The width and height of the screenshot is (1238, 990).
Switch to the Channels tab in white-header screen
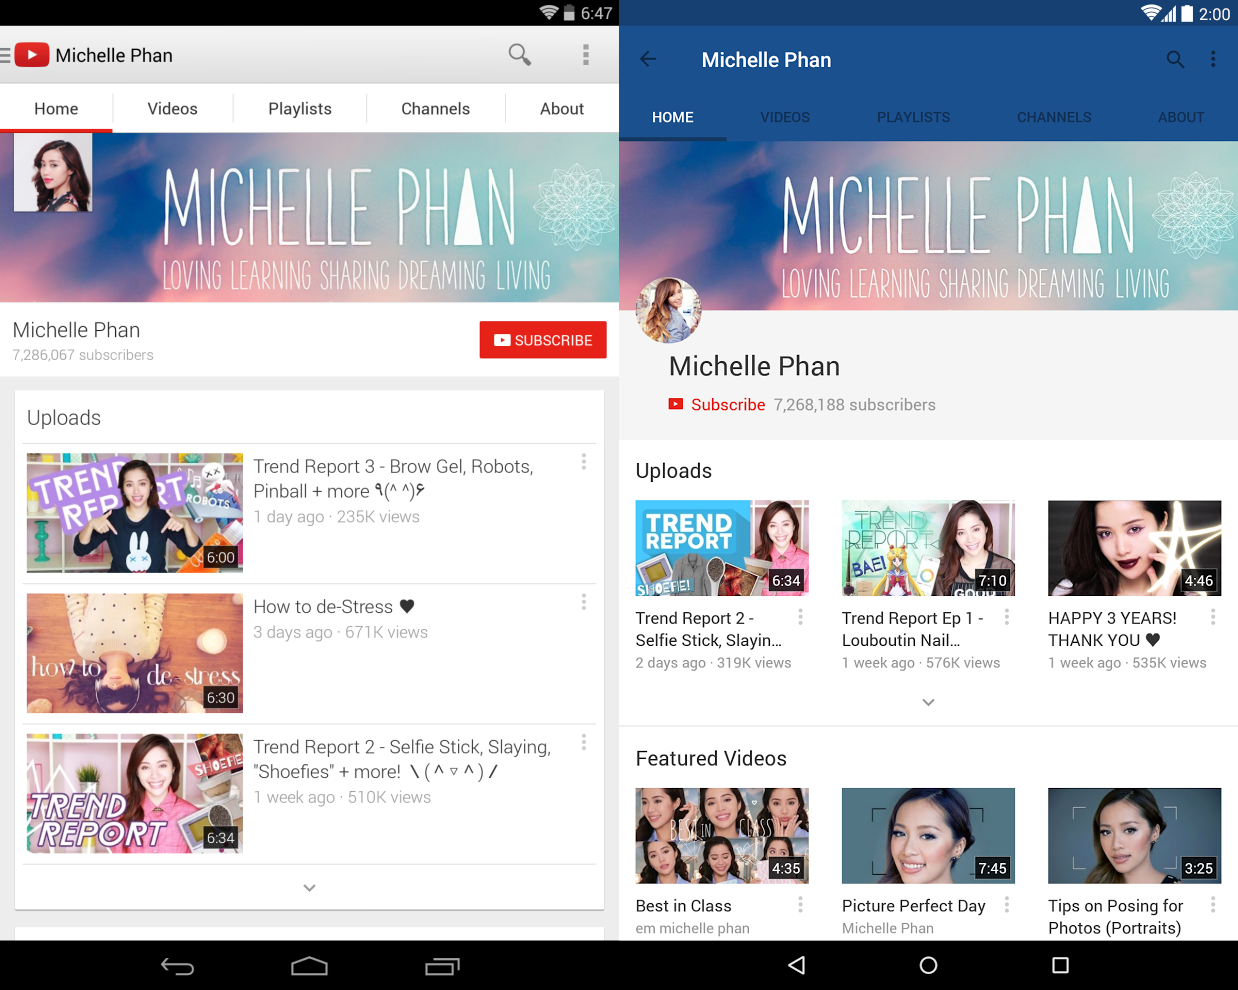click(x=435, y=109)
